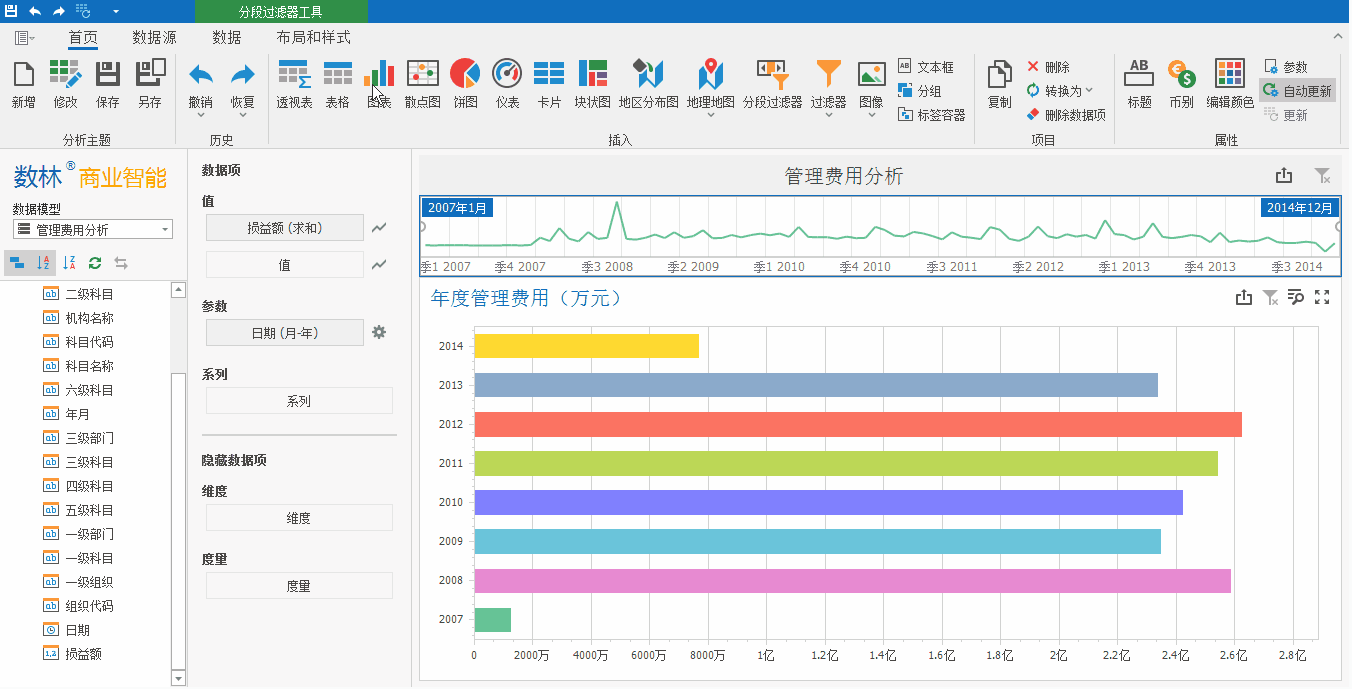Insert a scatter chart (散点图)
Screen dimensions: 1352x689
422,84
